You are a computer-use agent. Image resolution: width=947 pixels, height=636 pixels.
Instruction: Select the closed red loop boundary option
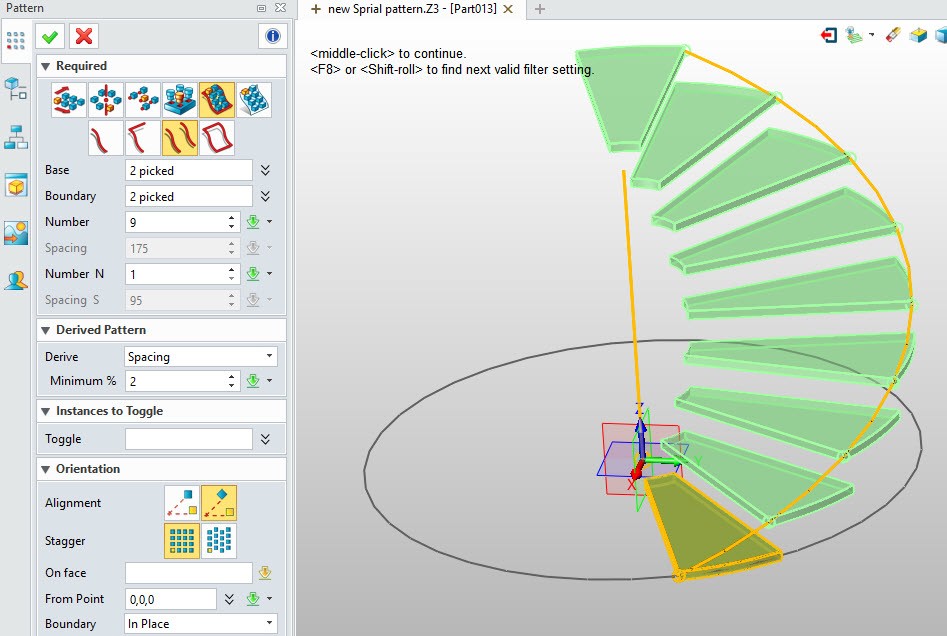click(217, 138)
